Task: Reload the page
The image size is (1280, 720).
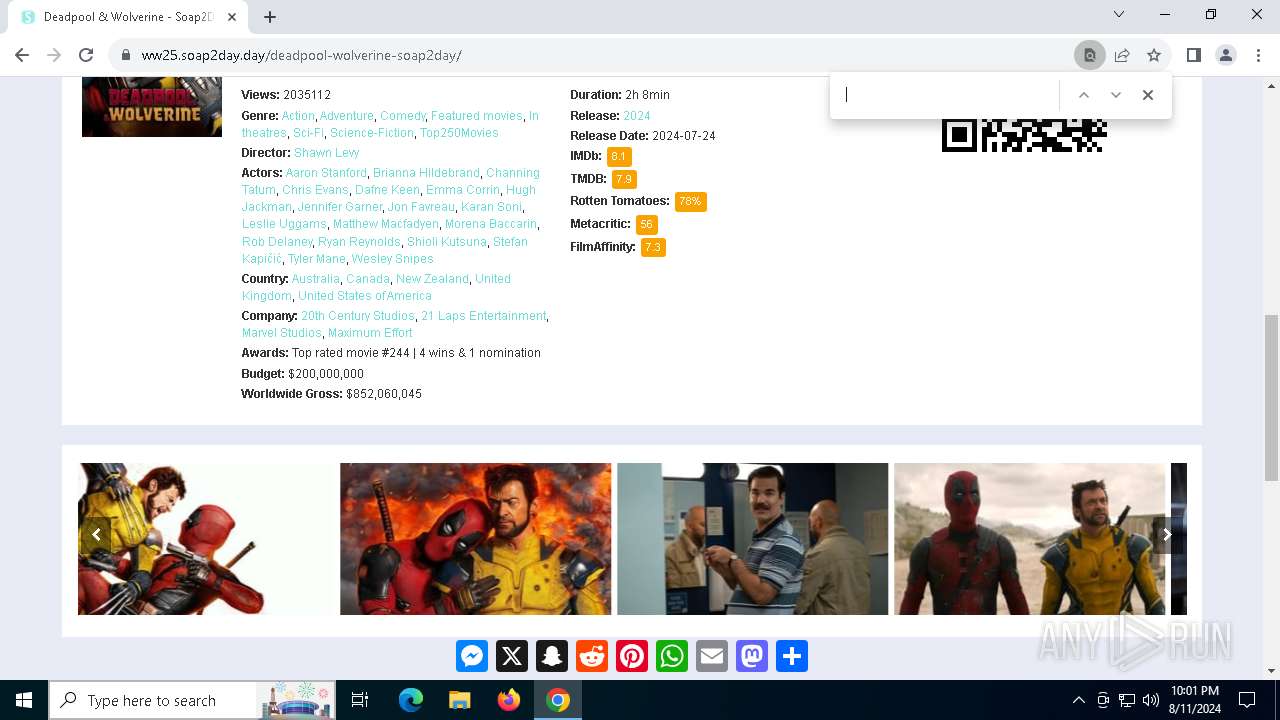Action: [86, 55]
